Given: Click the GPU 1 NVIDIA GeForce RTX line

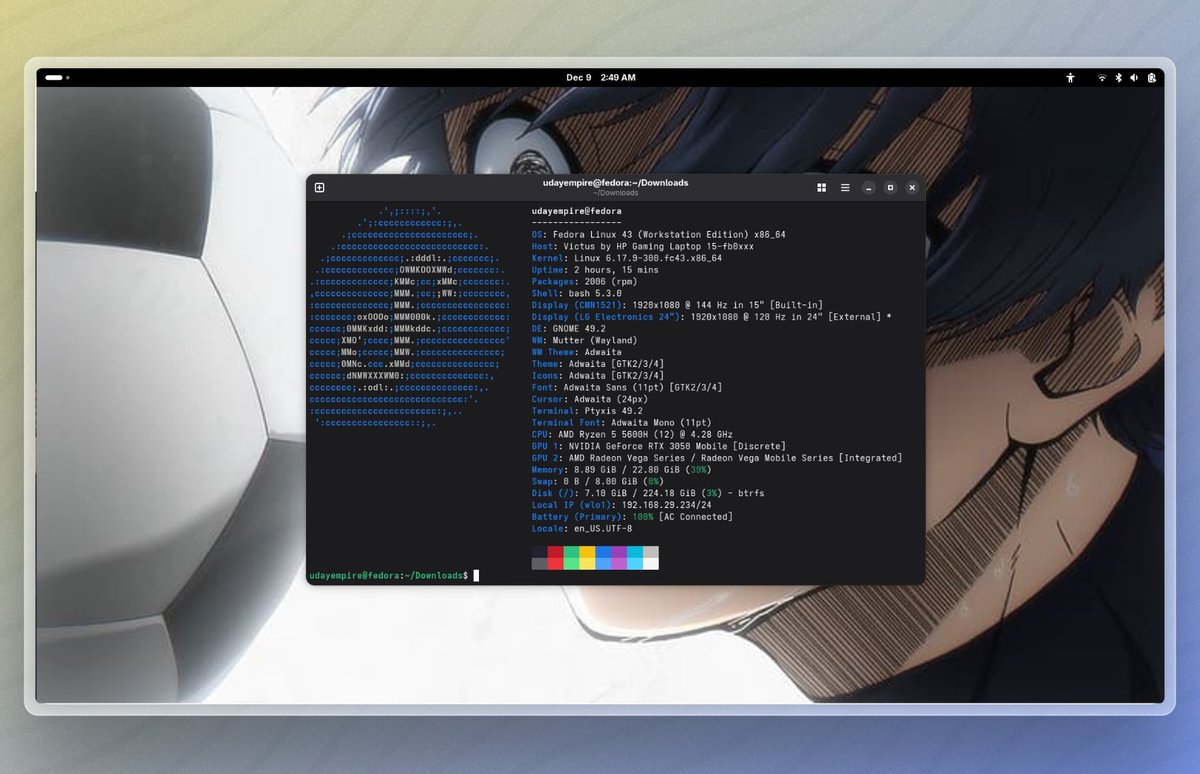Looking at the screenshot, I should point(659,446).
